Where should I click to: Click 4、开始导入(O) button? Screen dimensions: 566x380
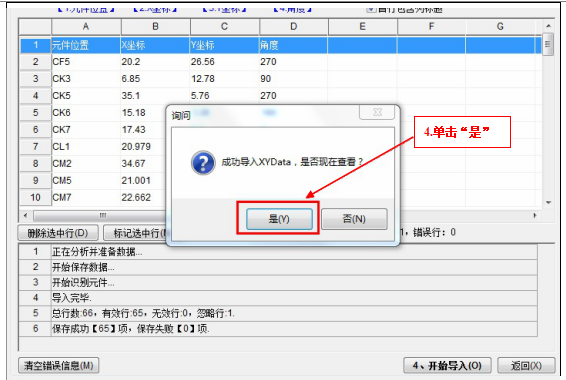pyautogui.click(x=447, y=366)
